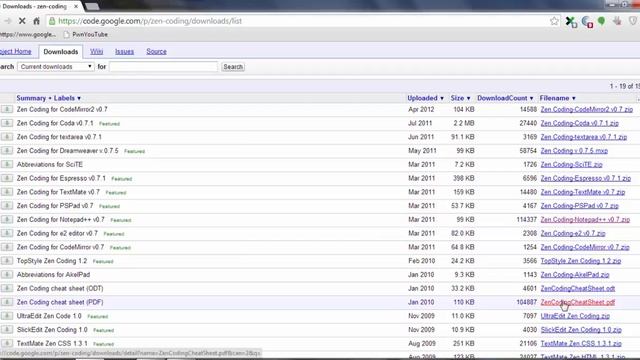The height and width of the screenshot is (360, 640).
Task: Open the UltraEdit.Zen.Coding.zip link
Action: point(575,316)
